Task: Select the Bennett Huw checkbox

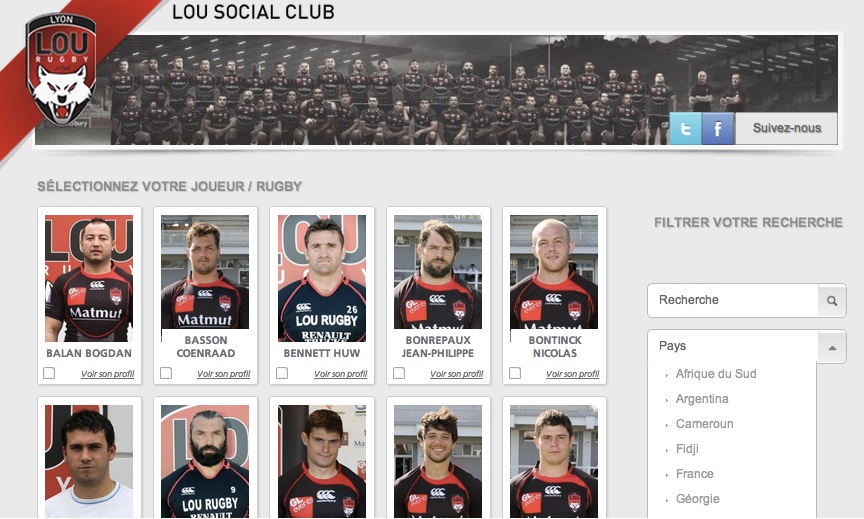Action: tap(282, 373)
